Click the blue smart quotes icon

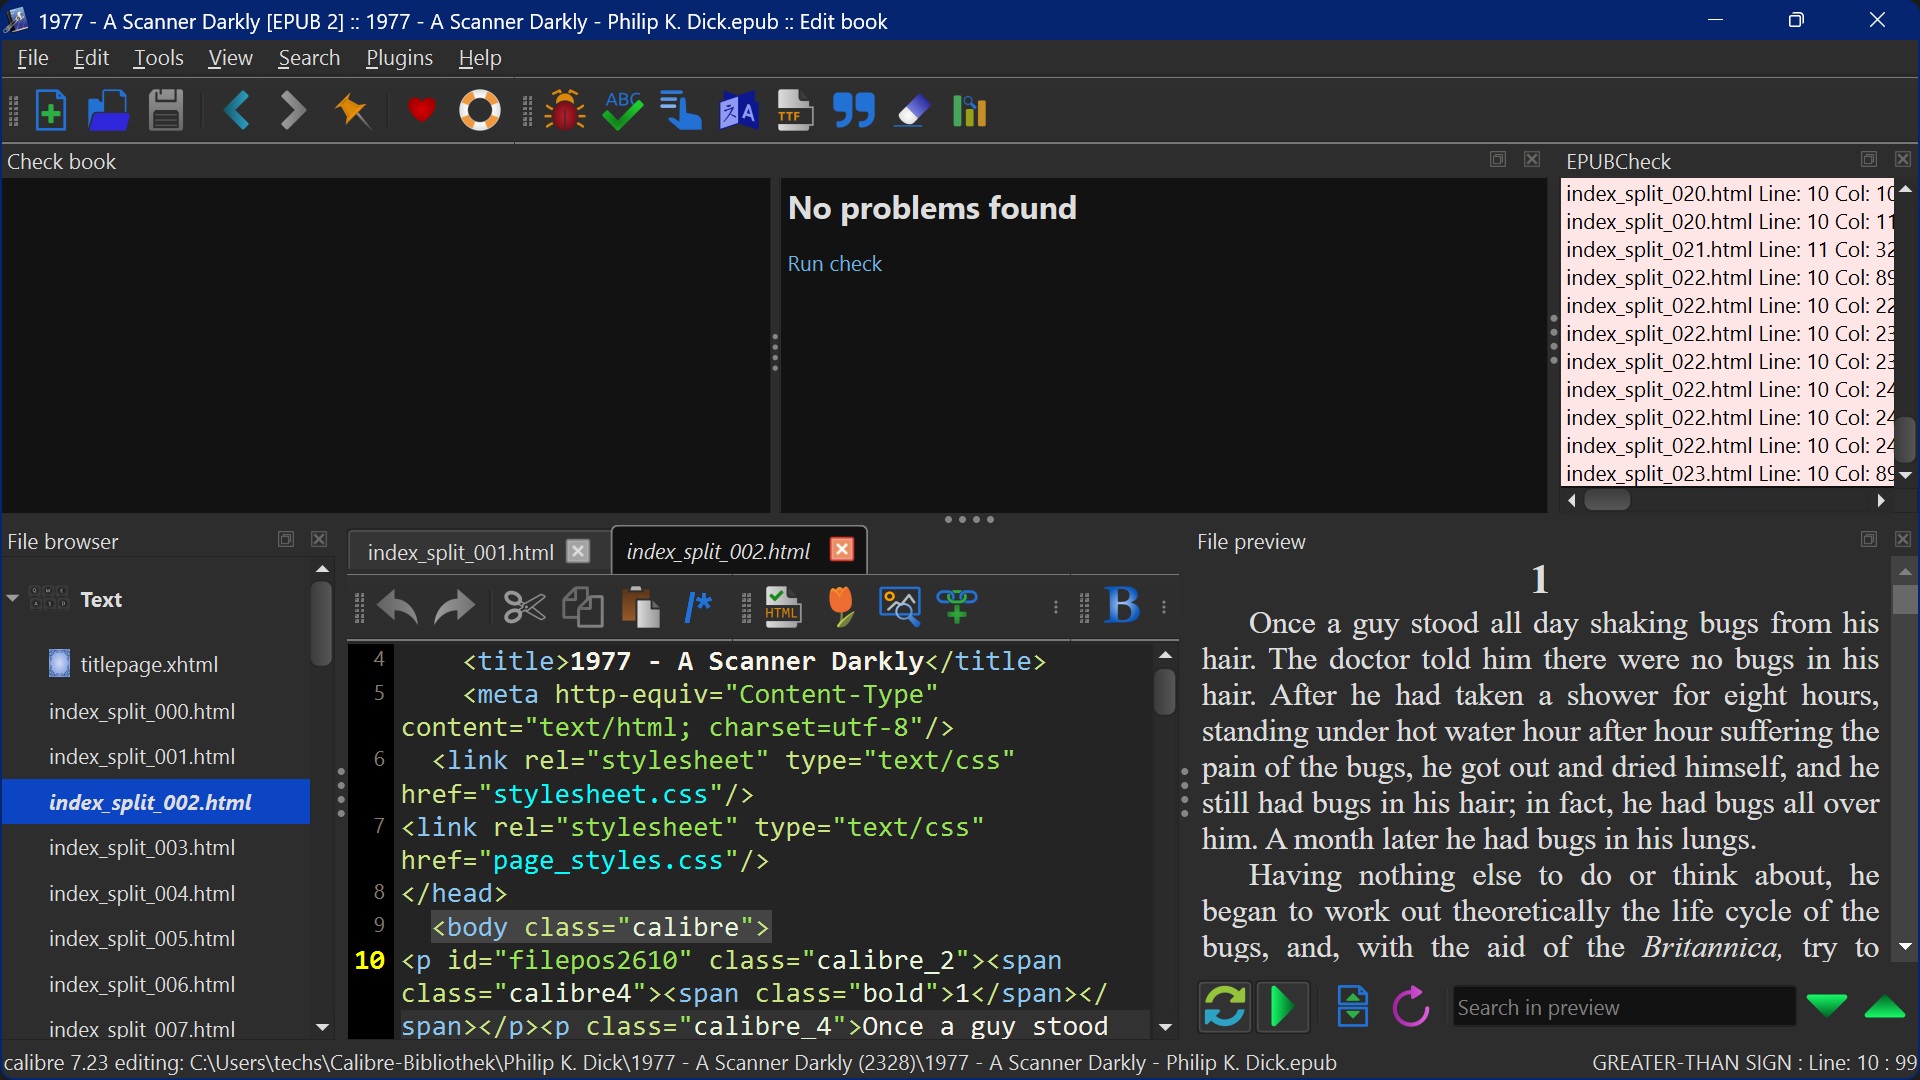point(854,111)
